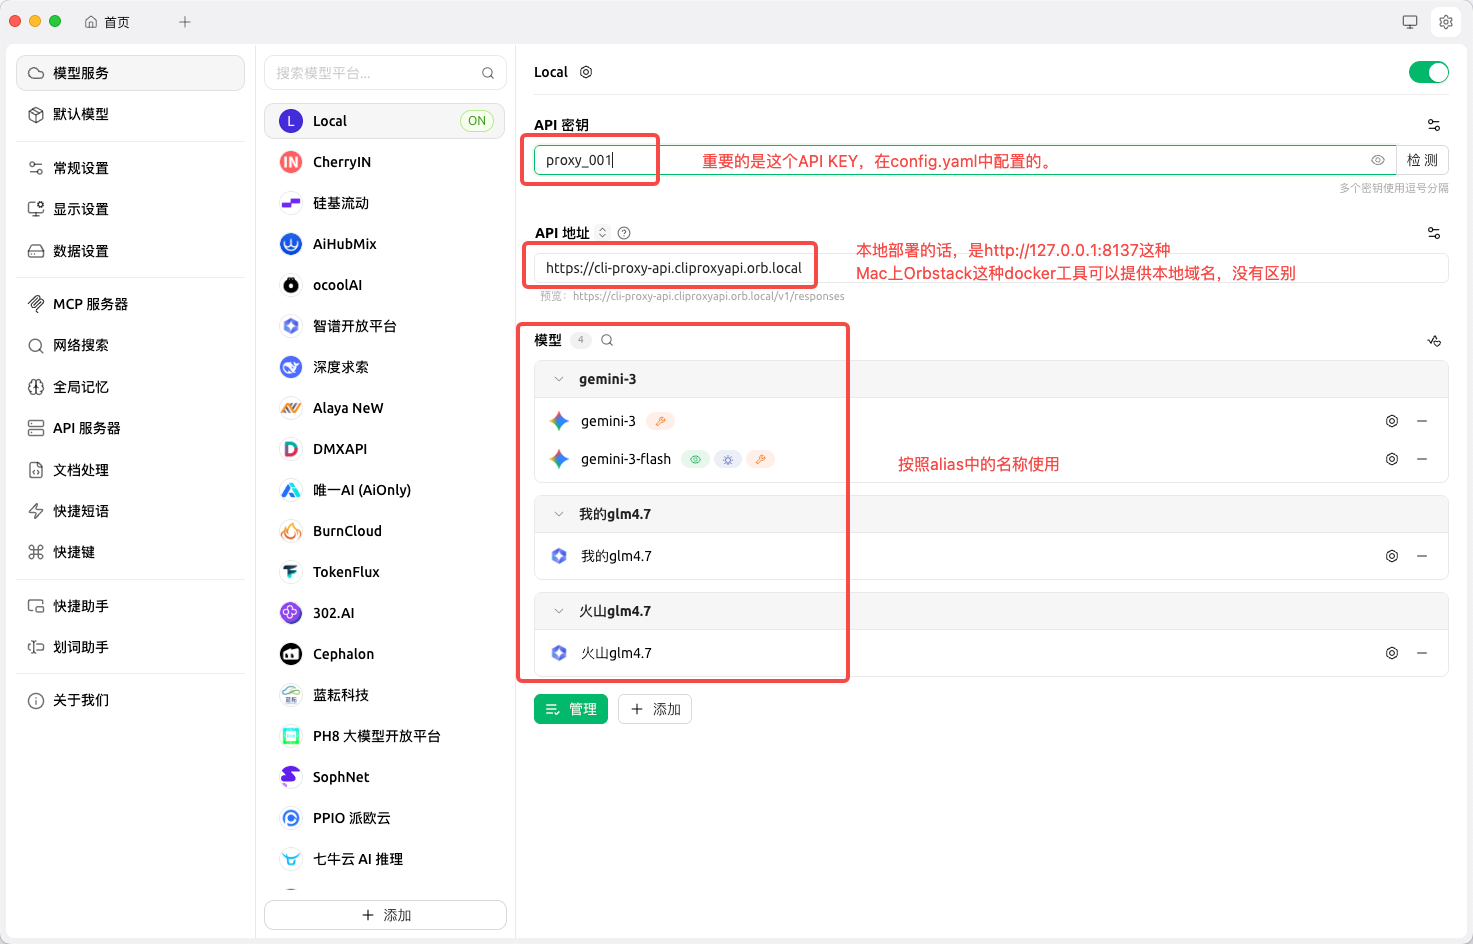Remove the gemini-3-flash model
1473x944 pixels.
click(x=1422, y=459)
